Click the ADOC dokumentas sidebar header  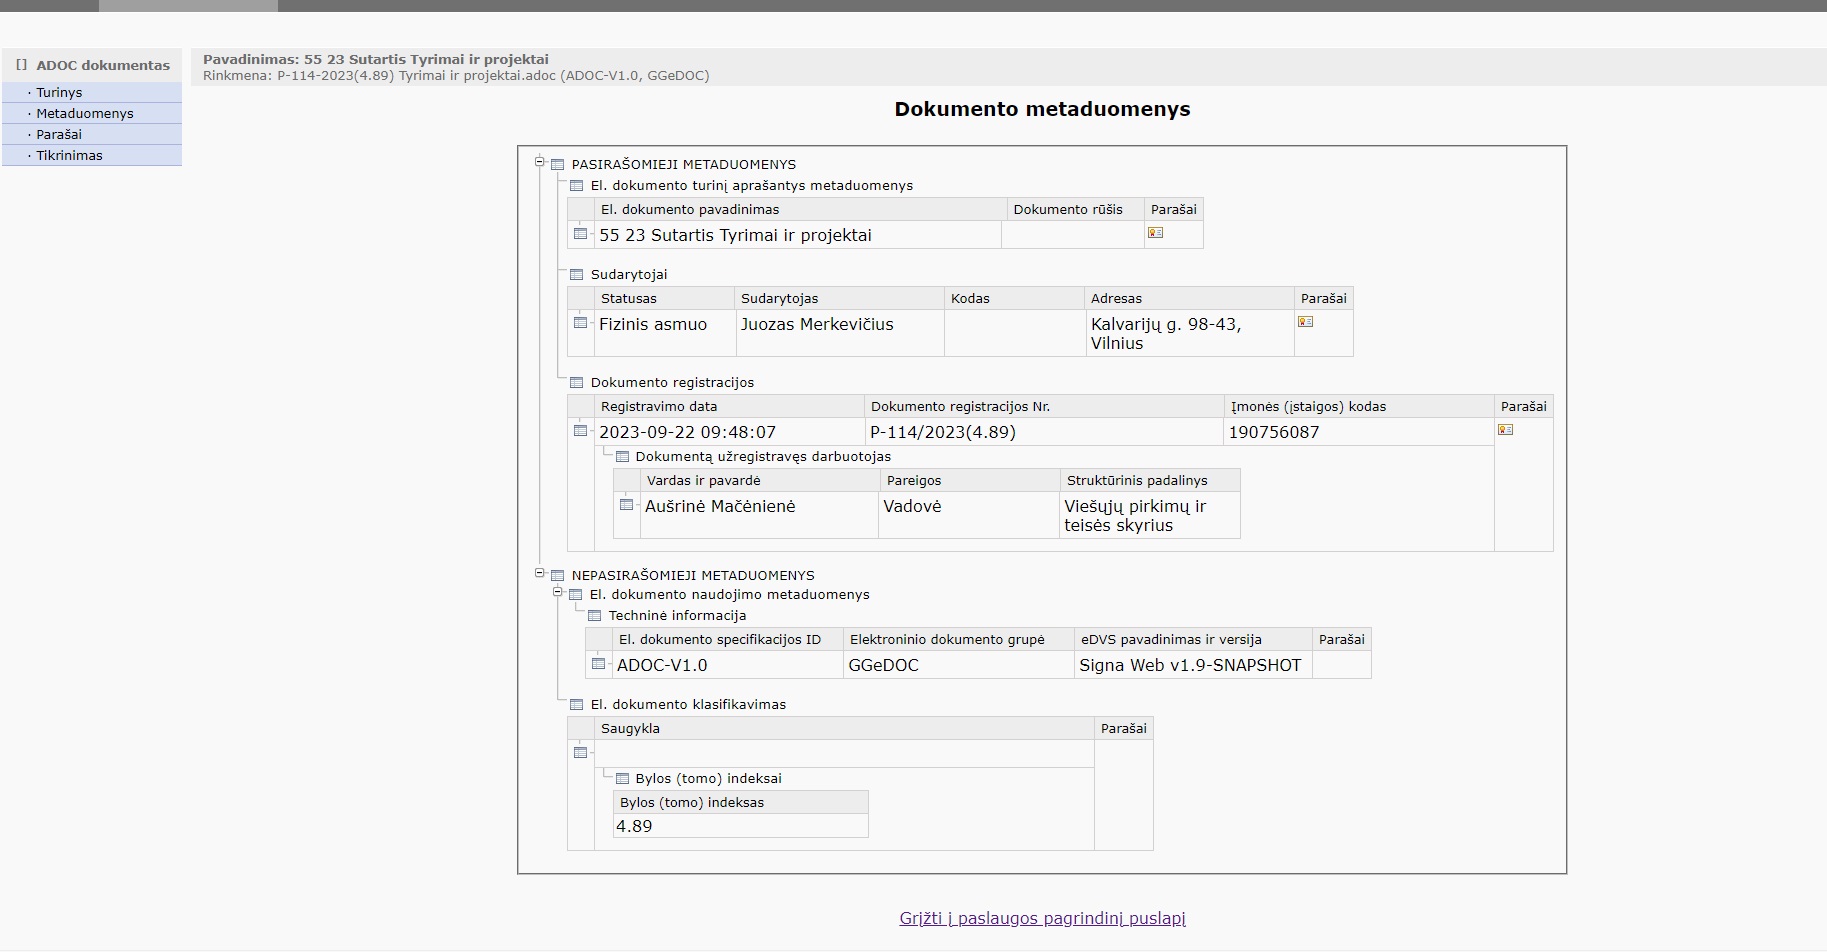(102, 65)
